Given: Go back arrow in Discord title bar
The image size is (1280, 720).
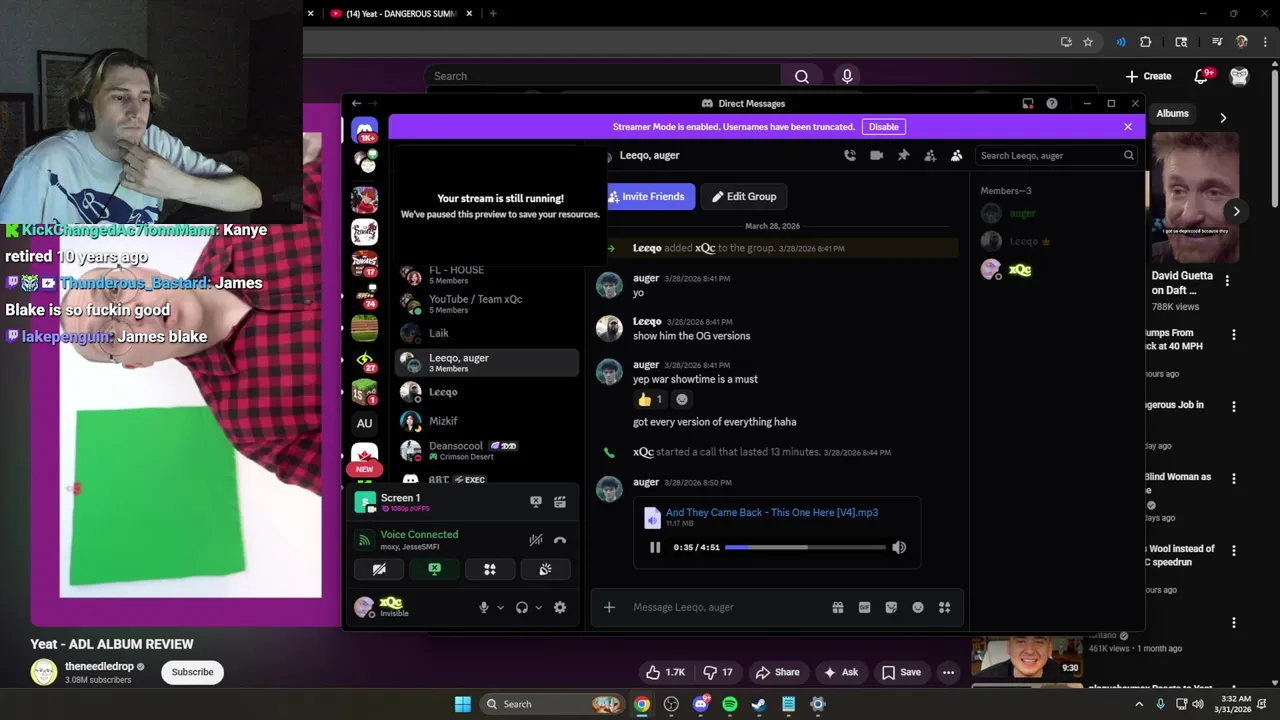Looking at the screenshot, I should tap(357, 103).
